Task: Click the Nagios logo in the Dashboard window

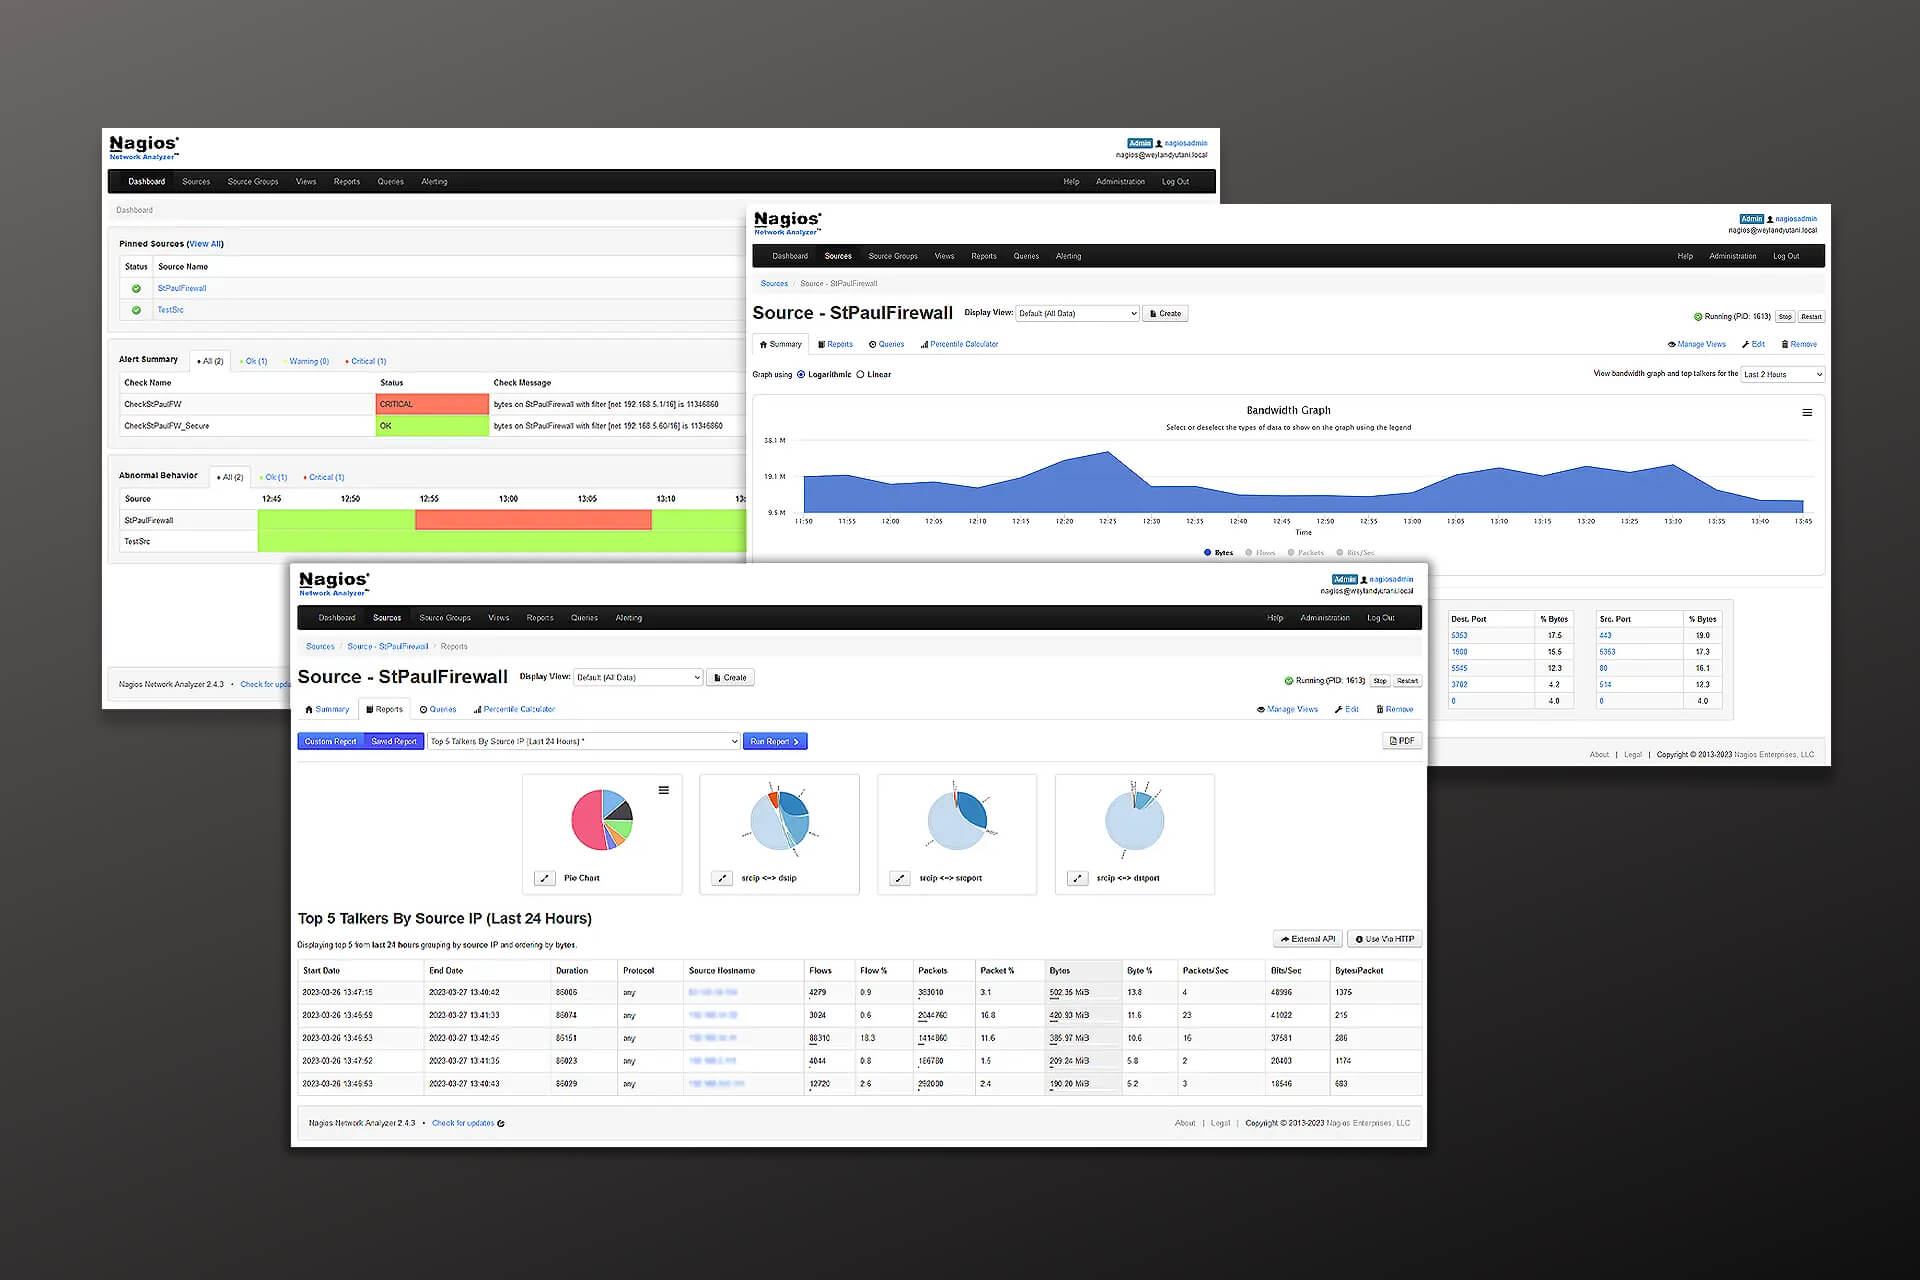Action: (x=144, y=147)
